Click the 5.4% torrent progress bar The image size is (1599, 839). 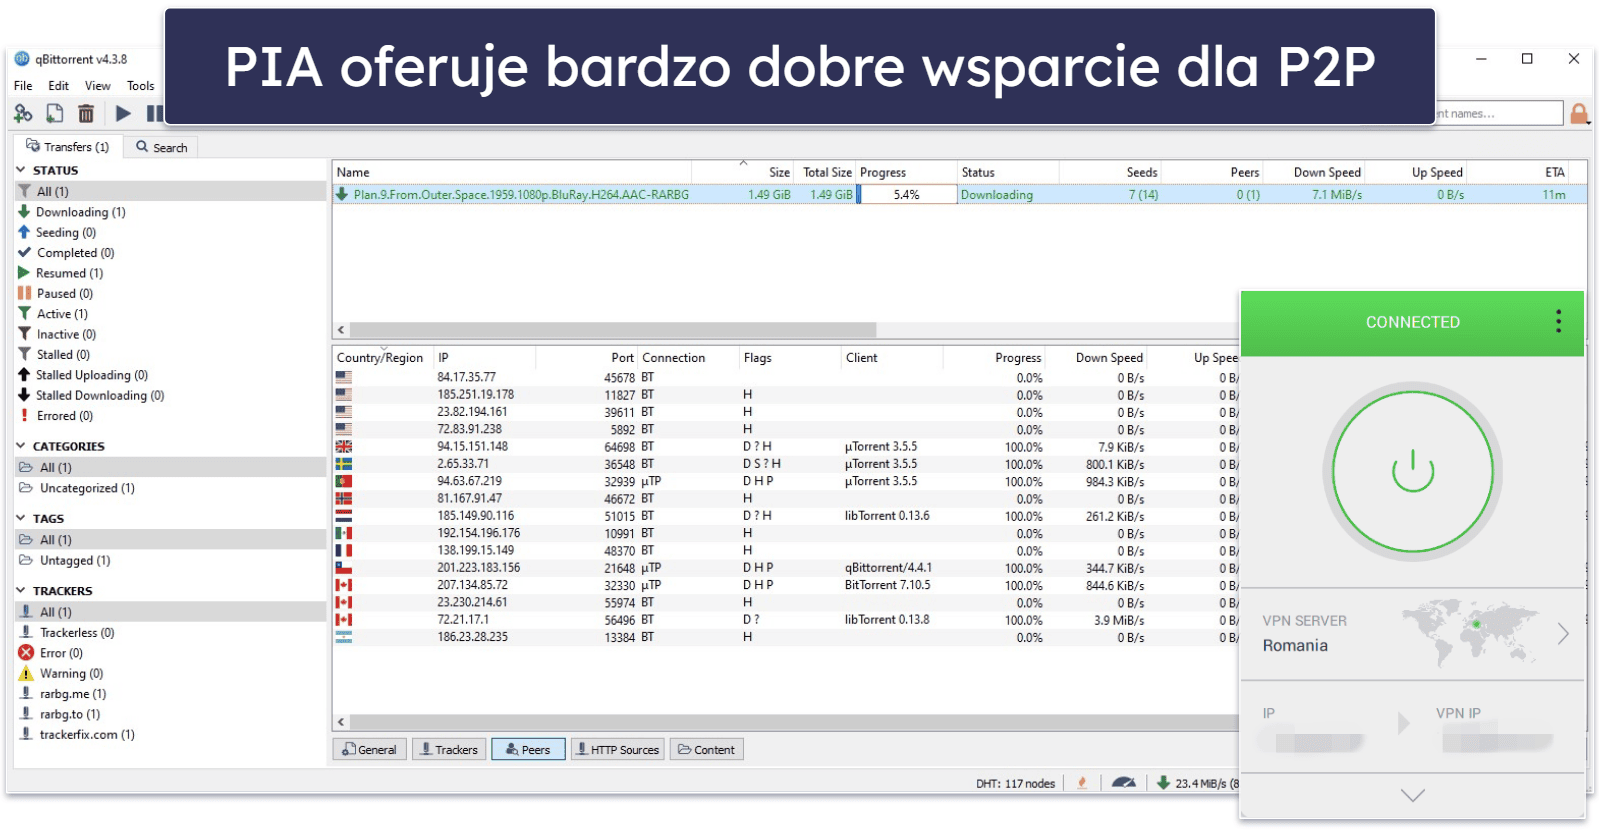(x=906, y=195)
